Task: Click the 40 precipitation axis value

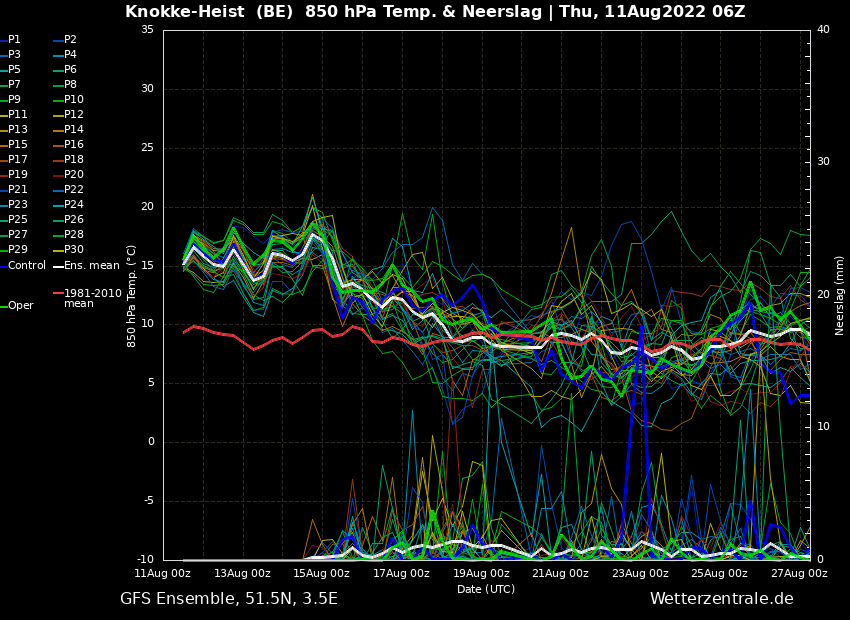Action: point(823,30)
